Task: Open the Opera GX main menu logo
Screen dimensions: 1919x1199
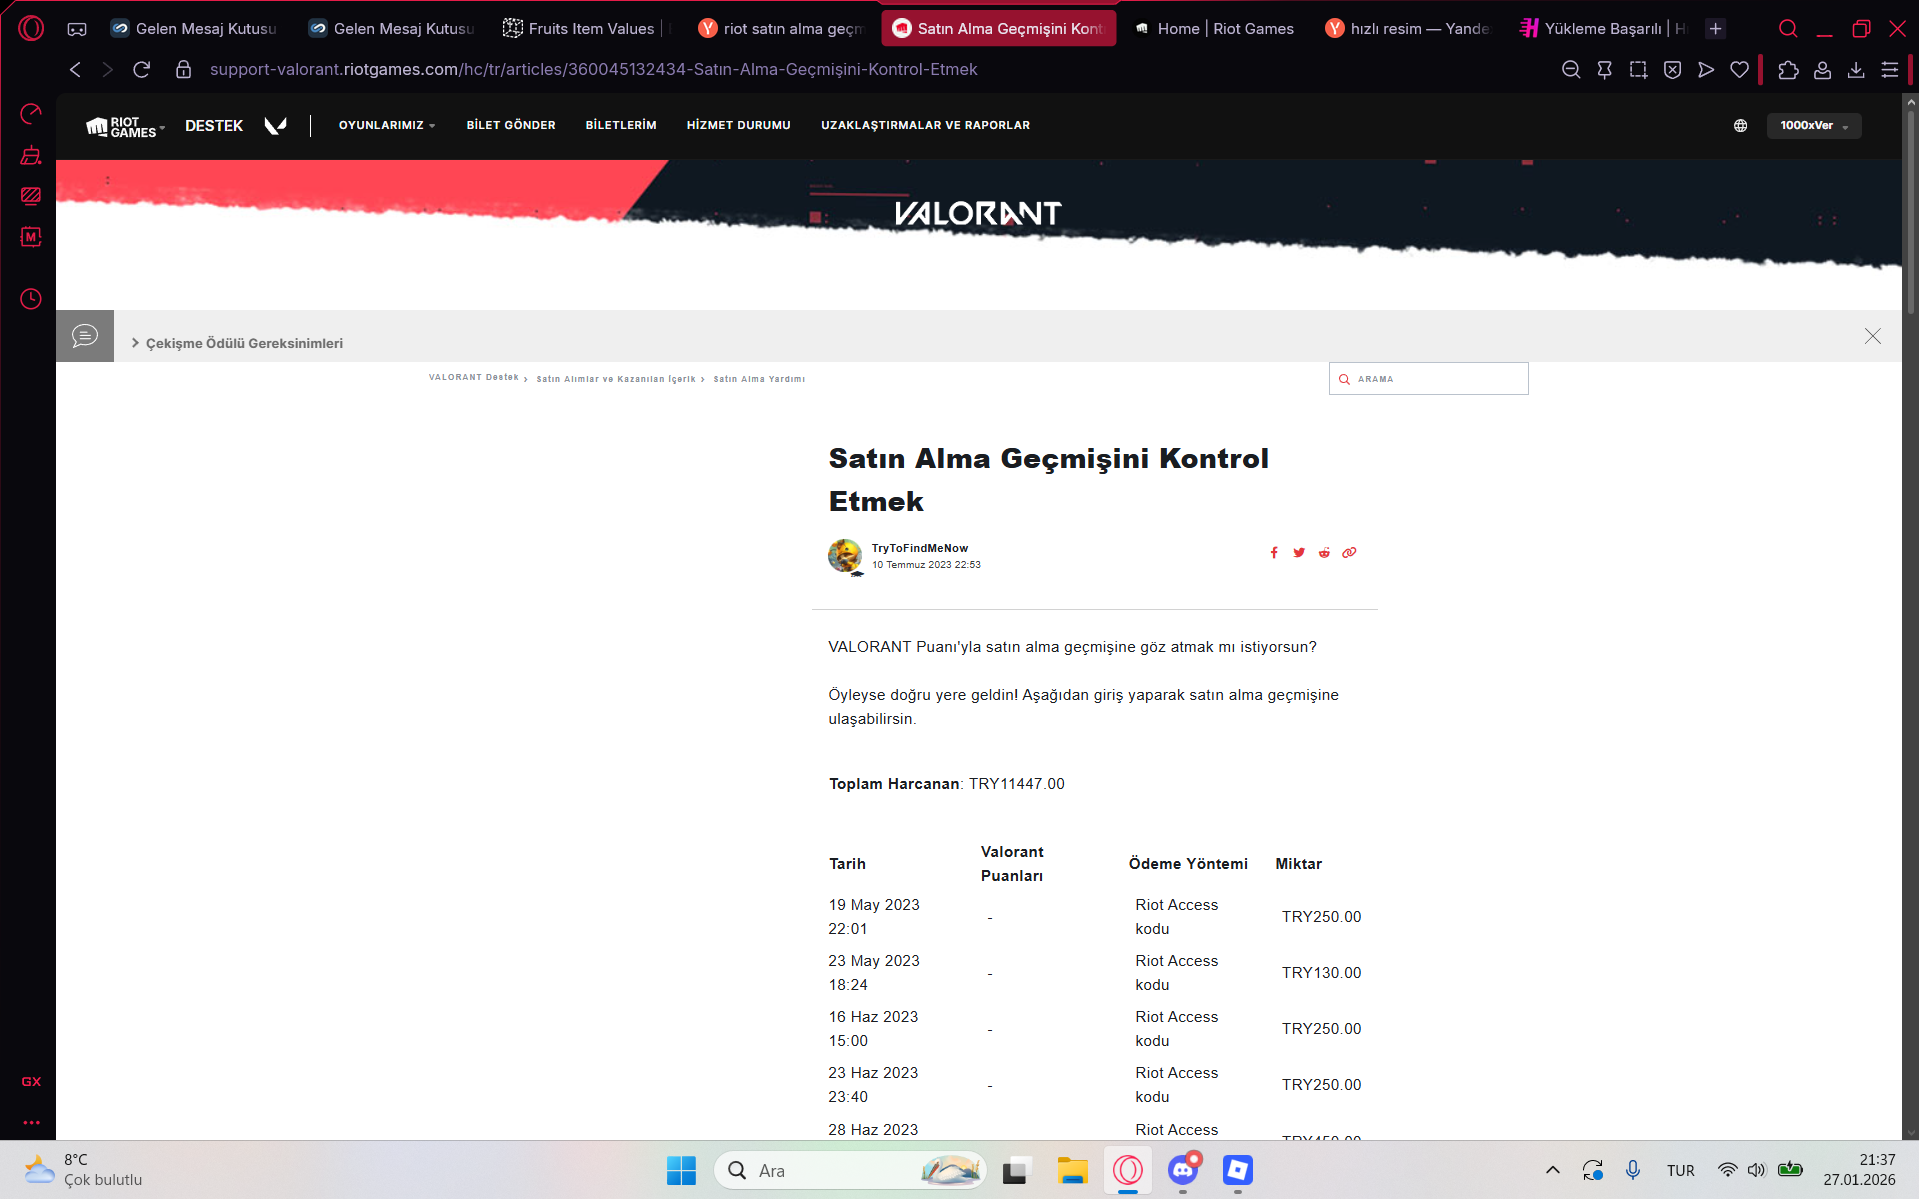Action: click(31, 28)
